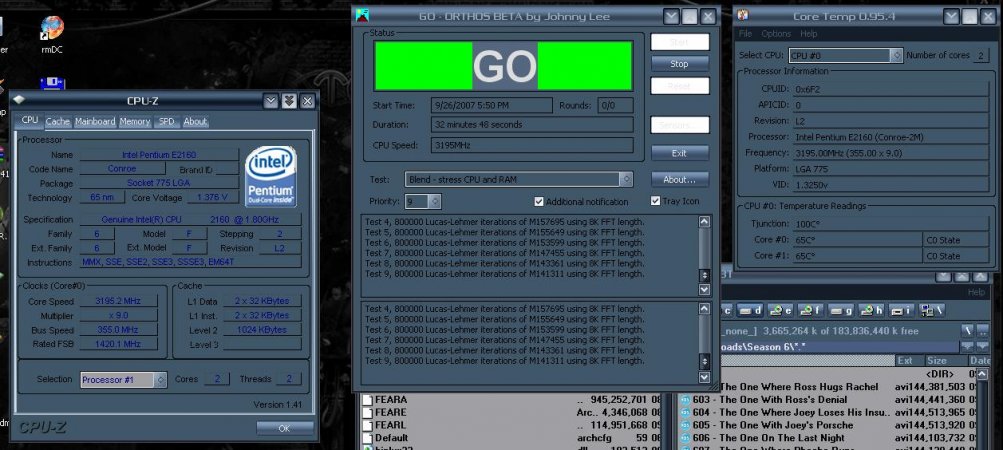Switch to the Memory tab in CPU-Z
Image resolution: width=1003 pixels, height=450 pixels.
coord(135,122)
